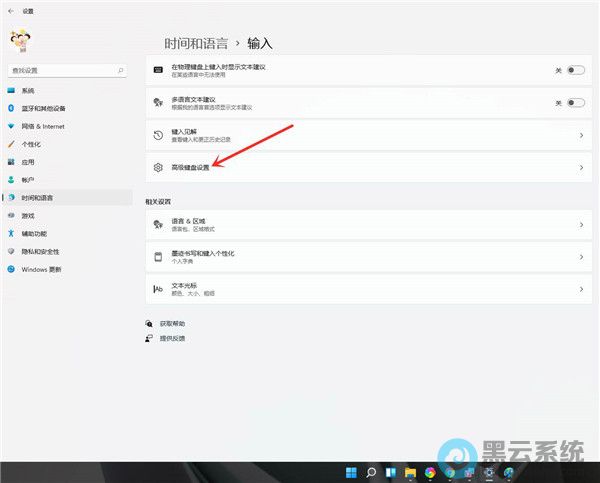Click the history clock icon for 键入见解
Viewport: 600px width, 483px height.
[x=157, y=134]
